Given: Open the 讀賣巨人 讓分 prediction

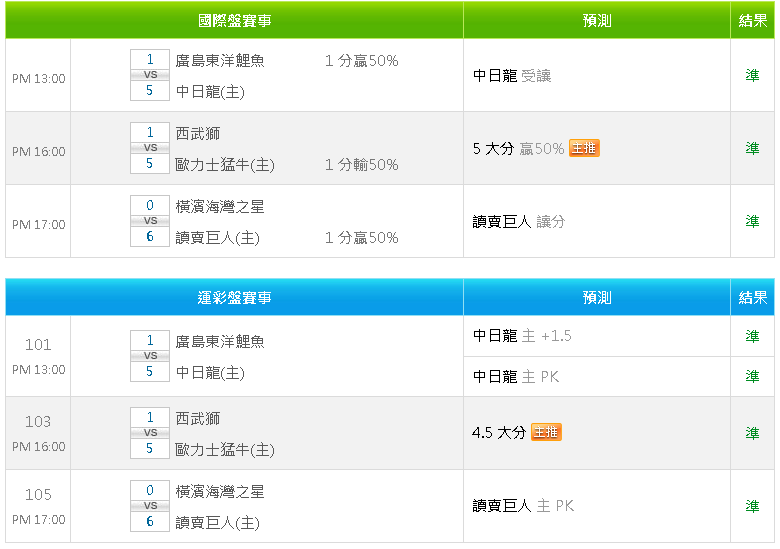Looking at the screenshot, I should tap(519, 221).
